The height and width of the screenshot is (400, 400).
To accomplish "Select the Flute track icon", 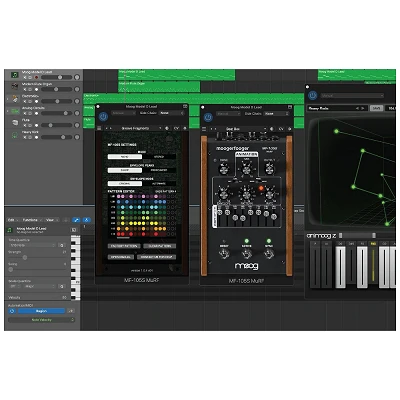I will click(x=15, y=123).
